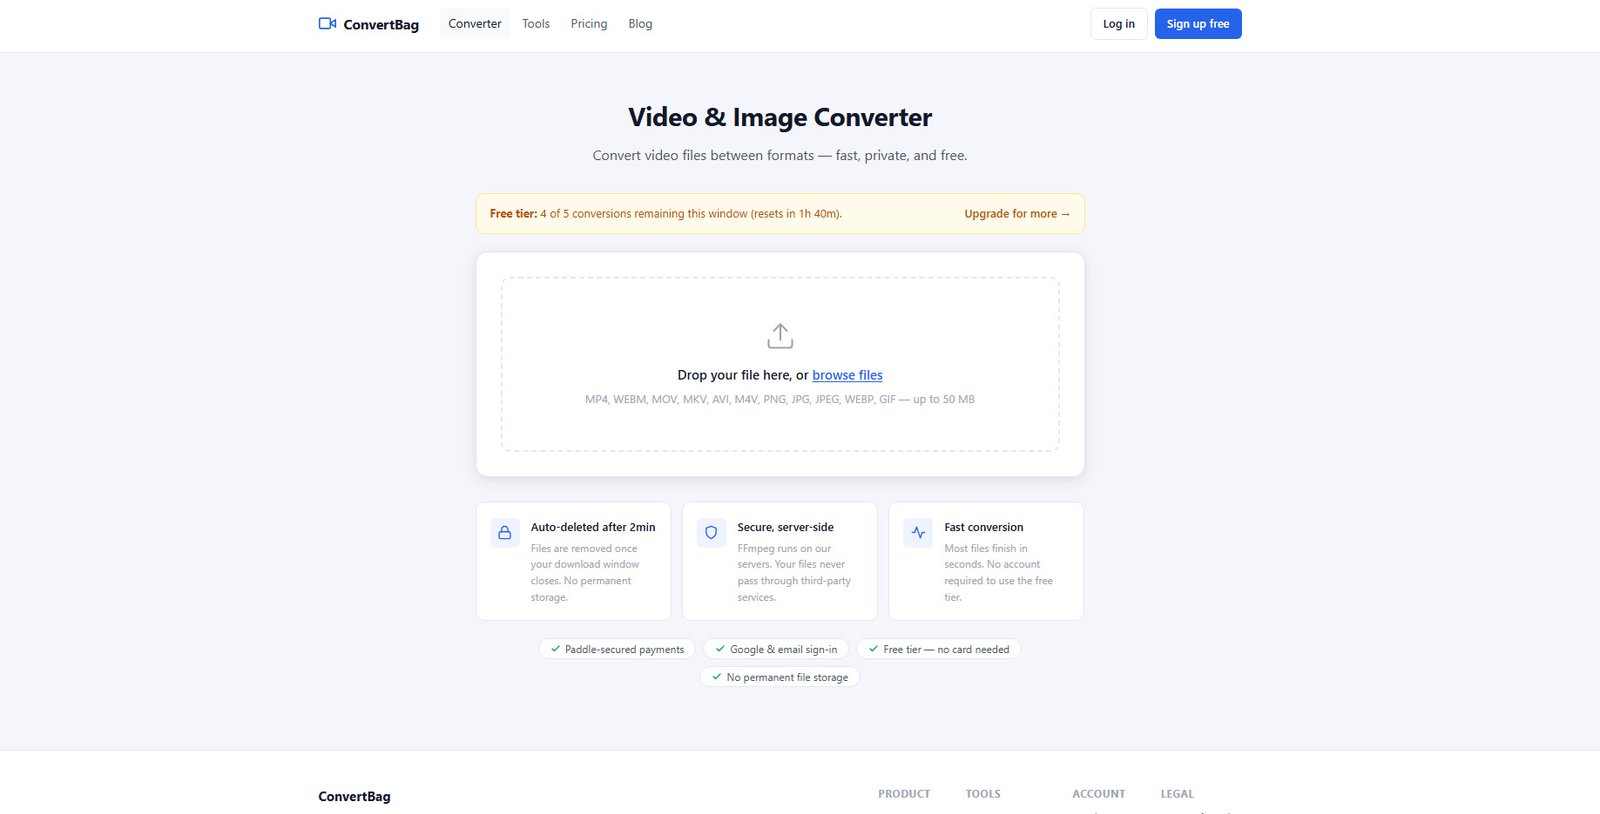Screen dimensions: 1600x814
Task: Click the upload arrow icon in drop zone
Action: point(780,336)
